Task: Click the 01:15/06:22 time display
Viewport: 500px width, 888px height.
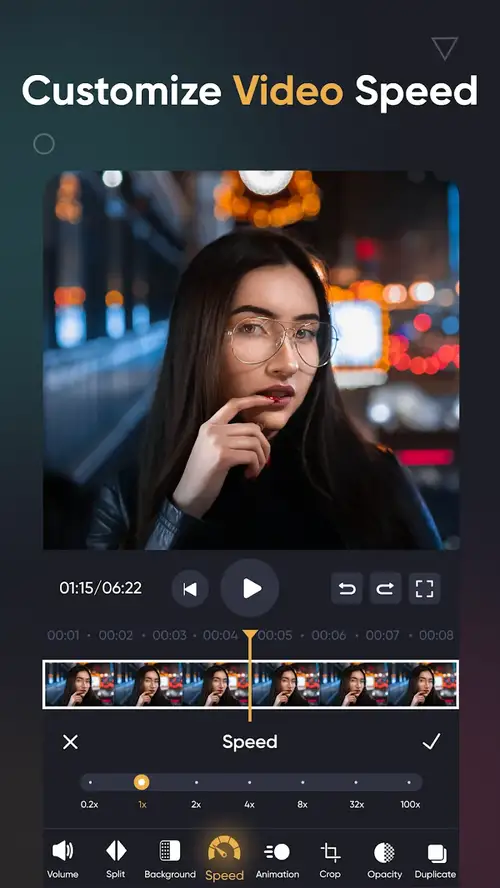Action: click(101, 588)
